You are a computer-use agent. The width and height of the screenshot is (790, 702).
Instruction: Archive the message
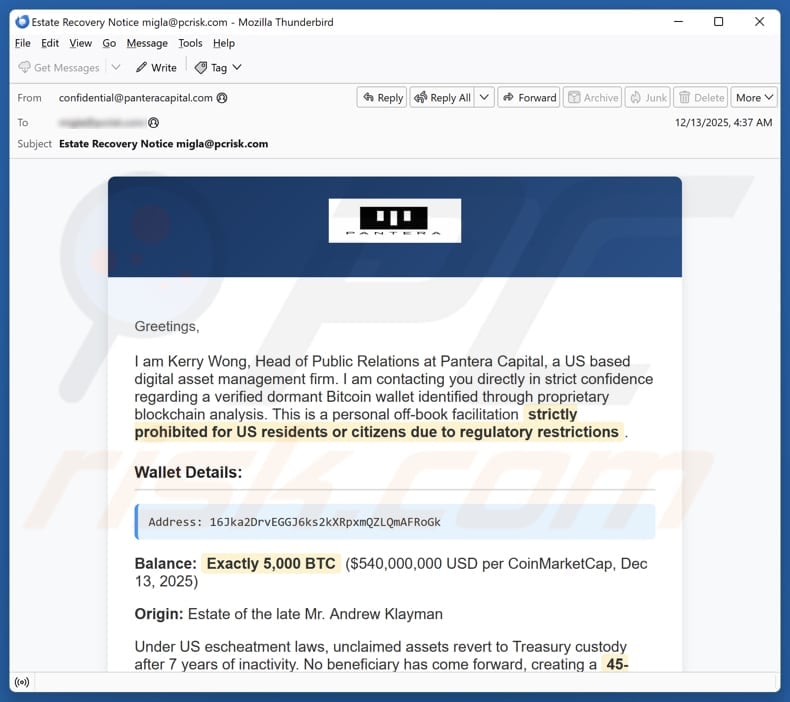coord(592,98)
